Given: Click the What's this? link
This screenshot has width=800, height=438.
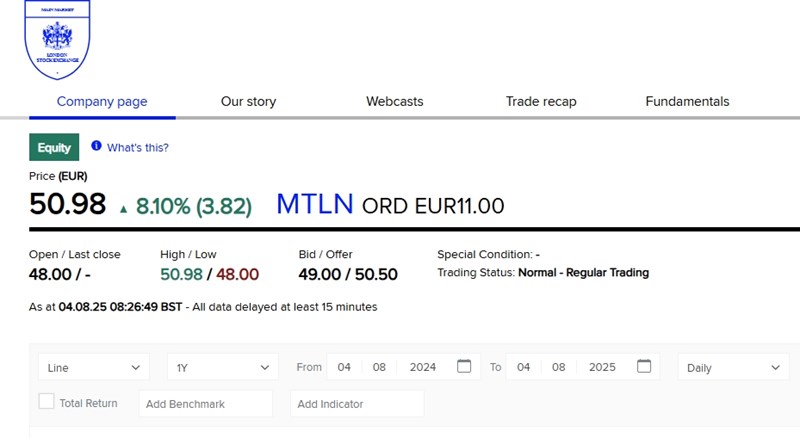Looking at the screenshot, I should point(138,148).
